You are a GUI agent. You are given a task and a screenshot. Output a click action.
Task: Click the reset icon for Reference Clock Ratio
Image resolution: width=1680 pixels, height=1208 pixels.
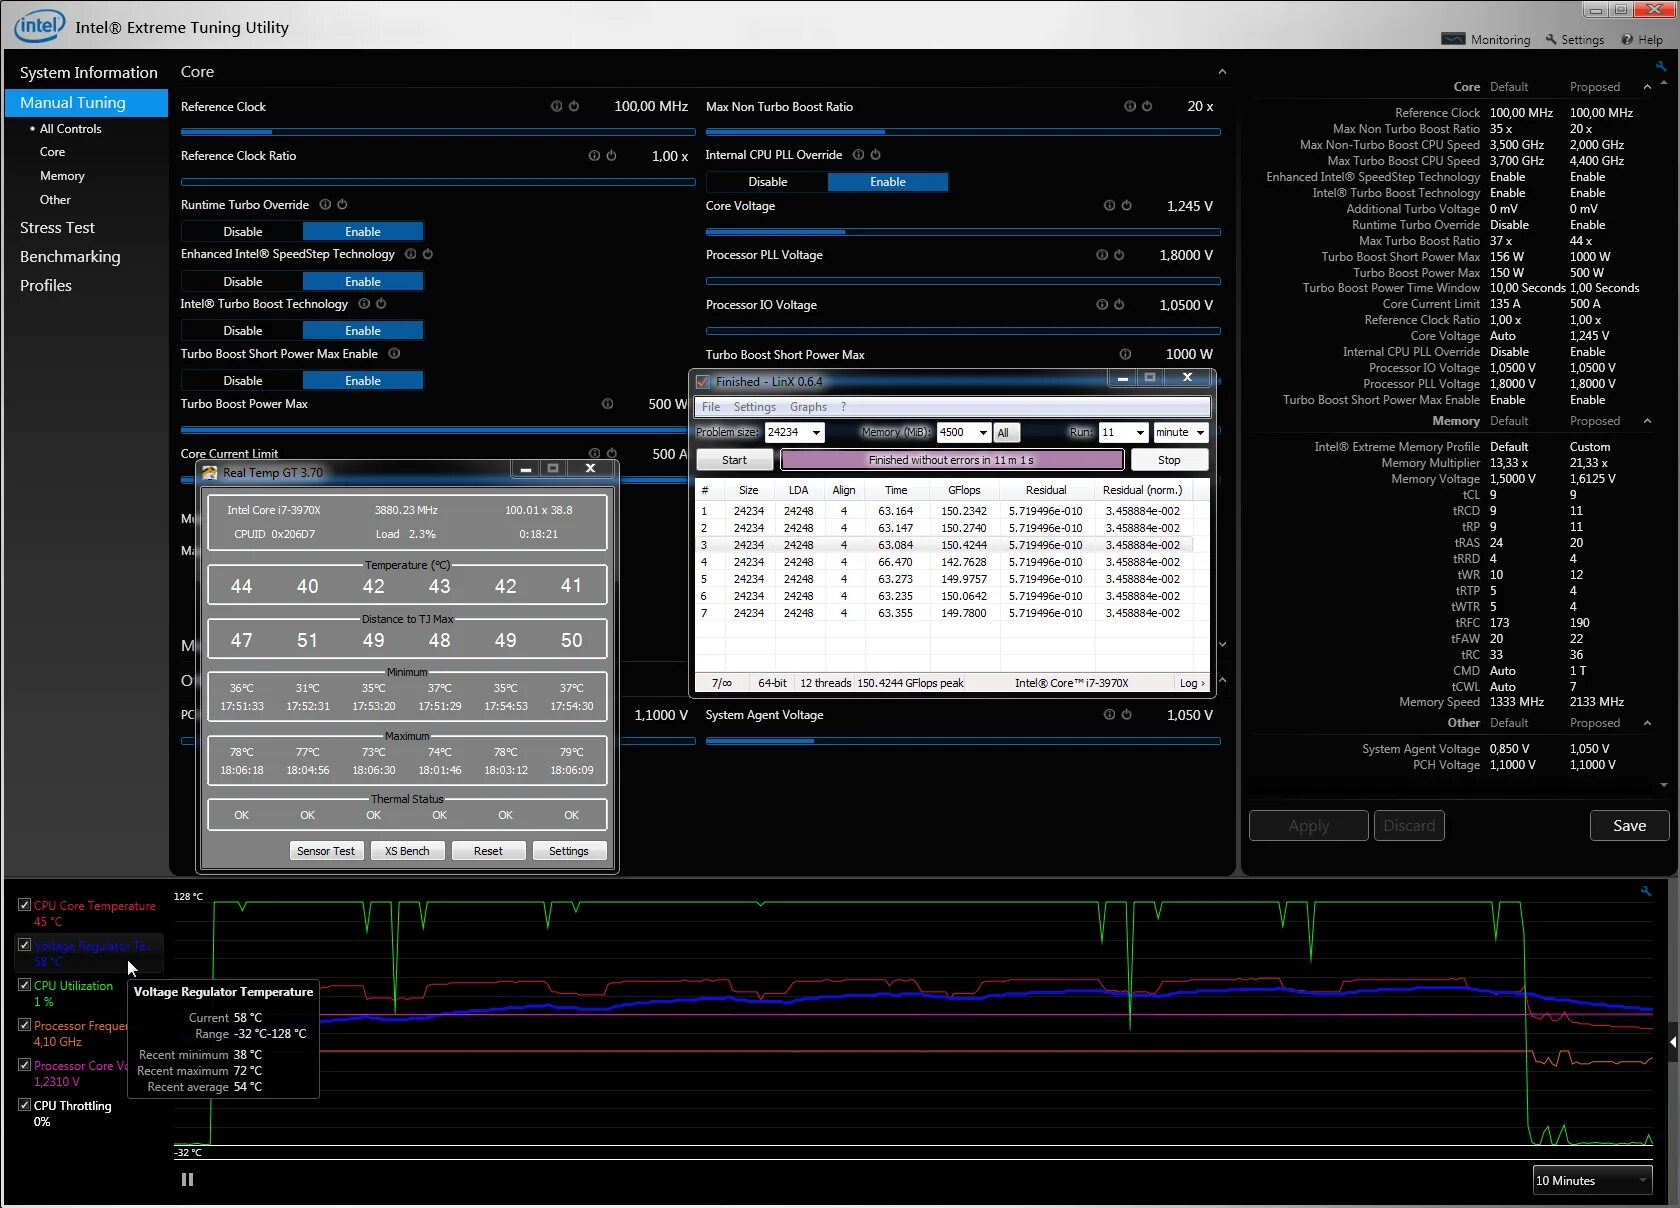point(611,156)
